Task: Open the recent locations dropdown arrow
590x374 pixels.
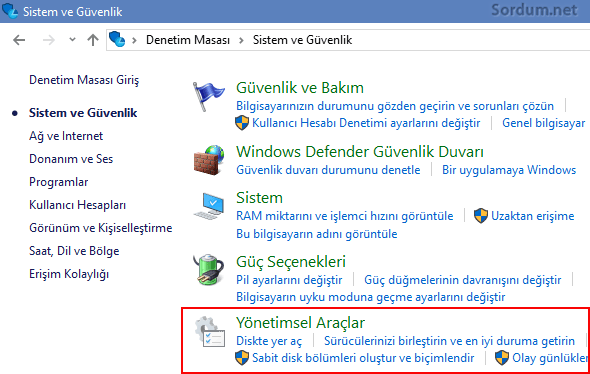Action: (x=72, y=40)
